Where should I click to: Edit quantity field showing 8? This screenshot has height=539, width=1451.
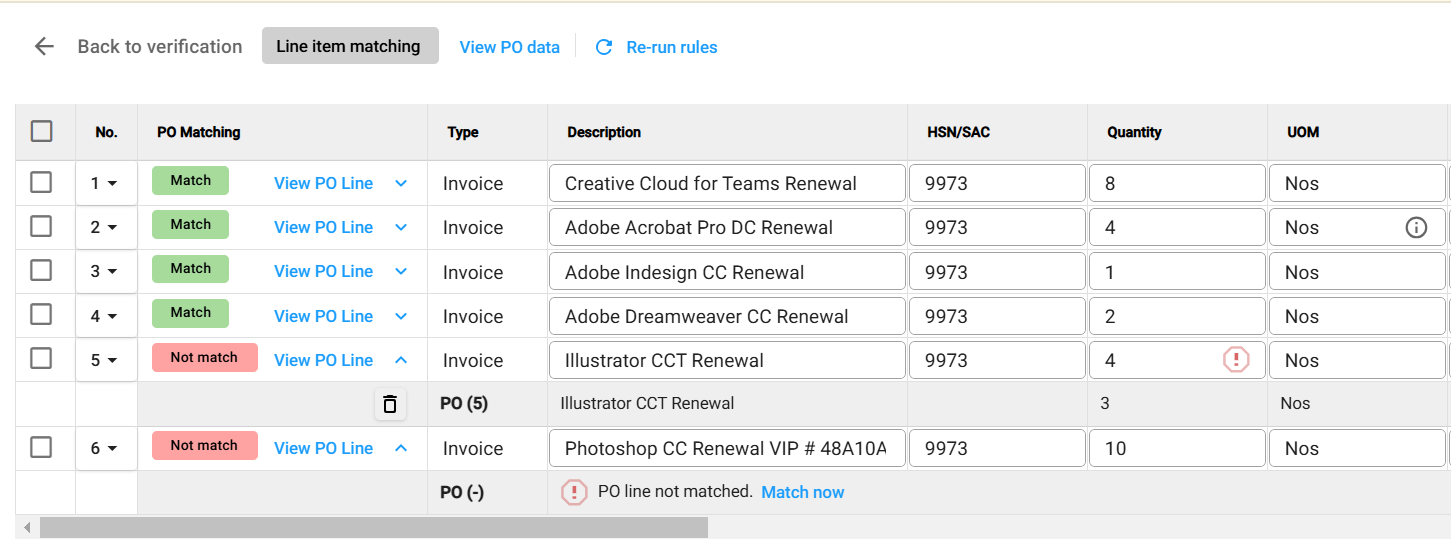(1177, 184)
